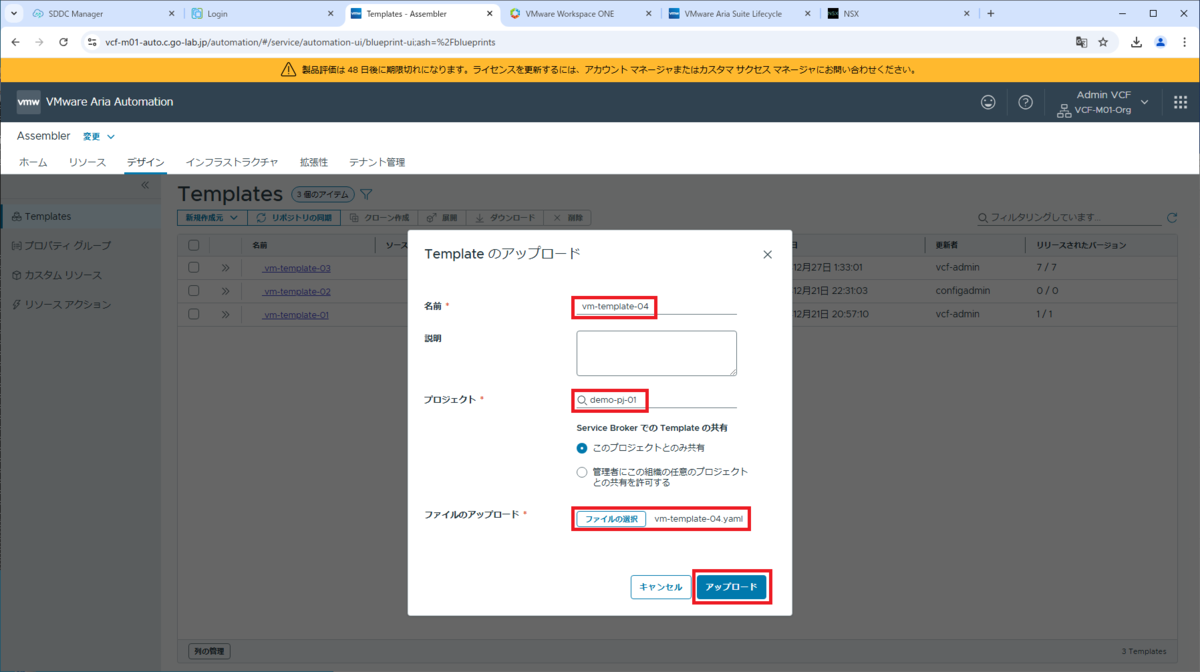
Task: Click the プロジェクト search field demo-pj-01
Action: (656, 399)
